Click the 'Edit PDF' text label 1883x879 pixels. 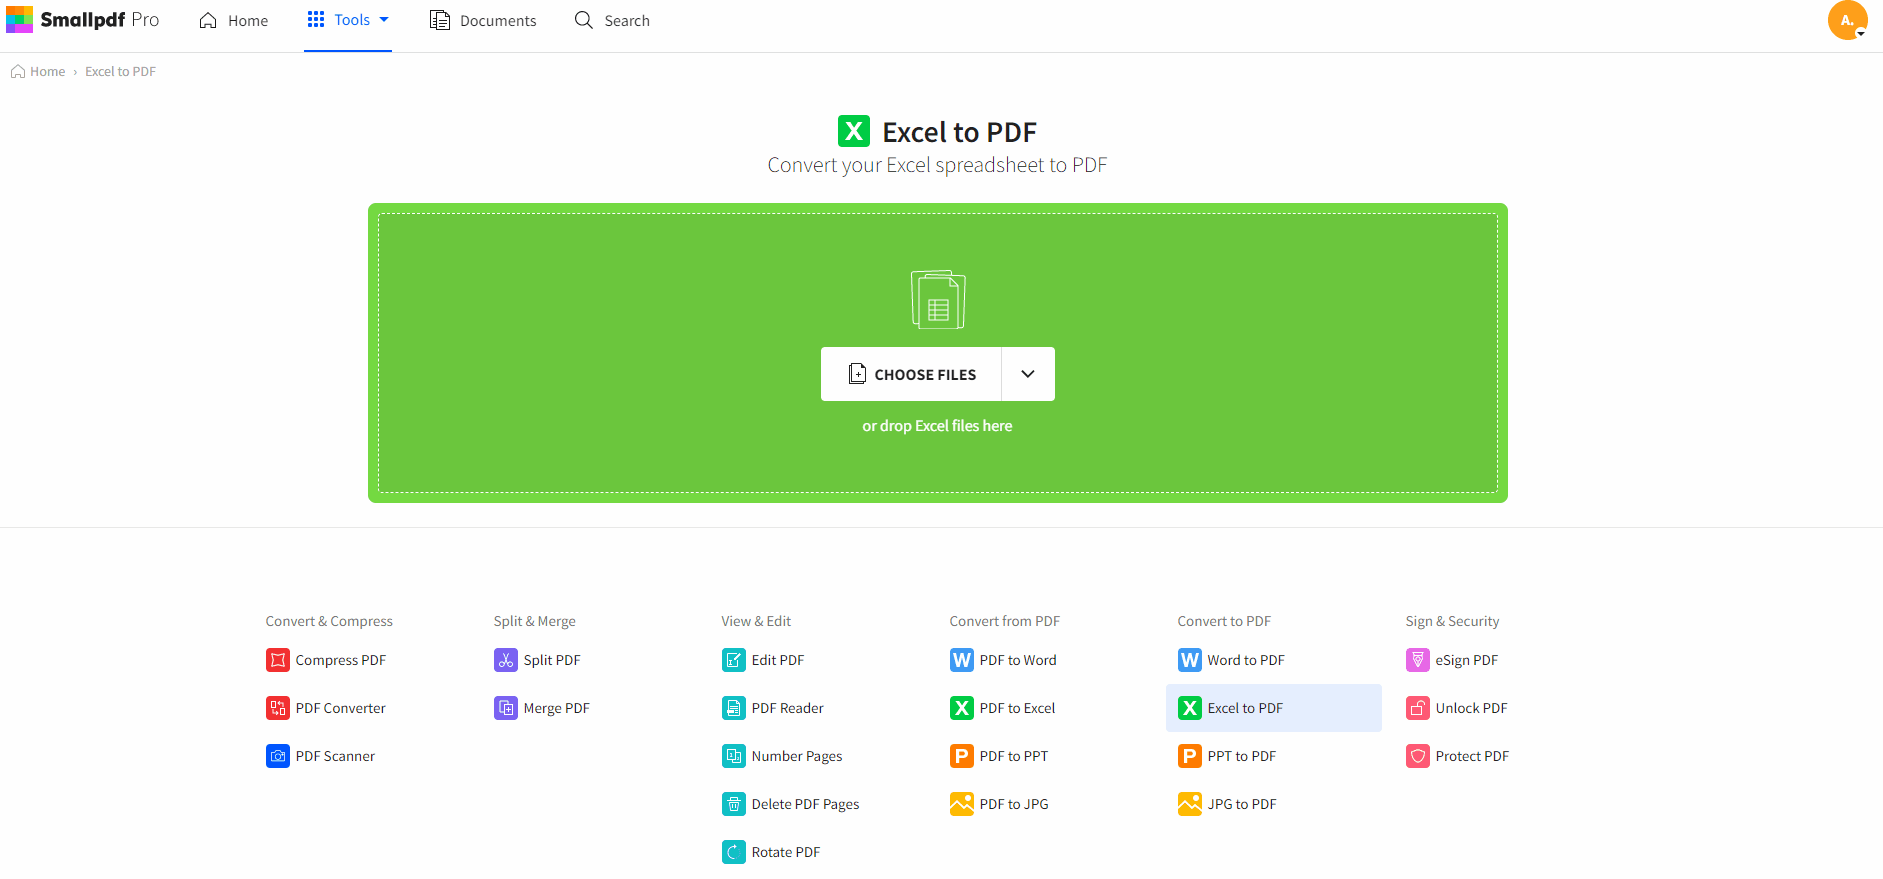coord(778,660)
